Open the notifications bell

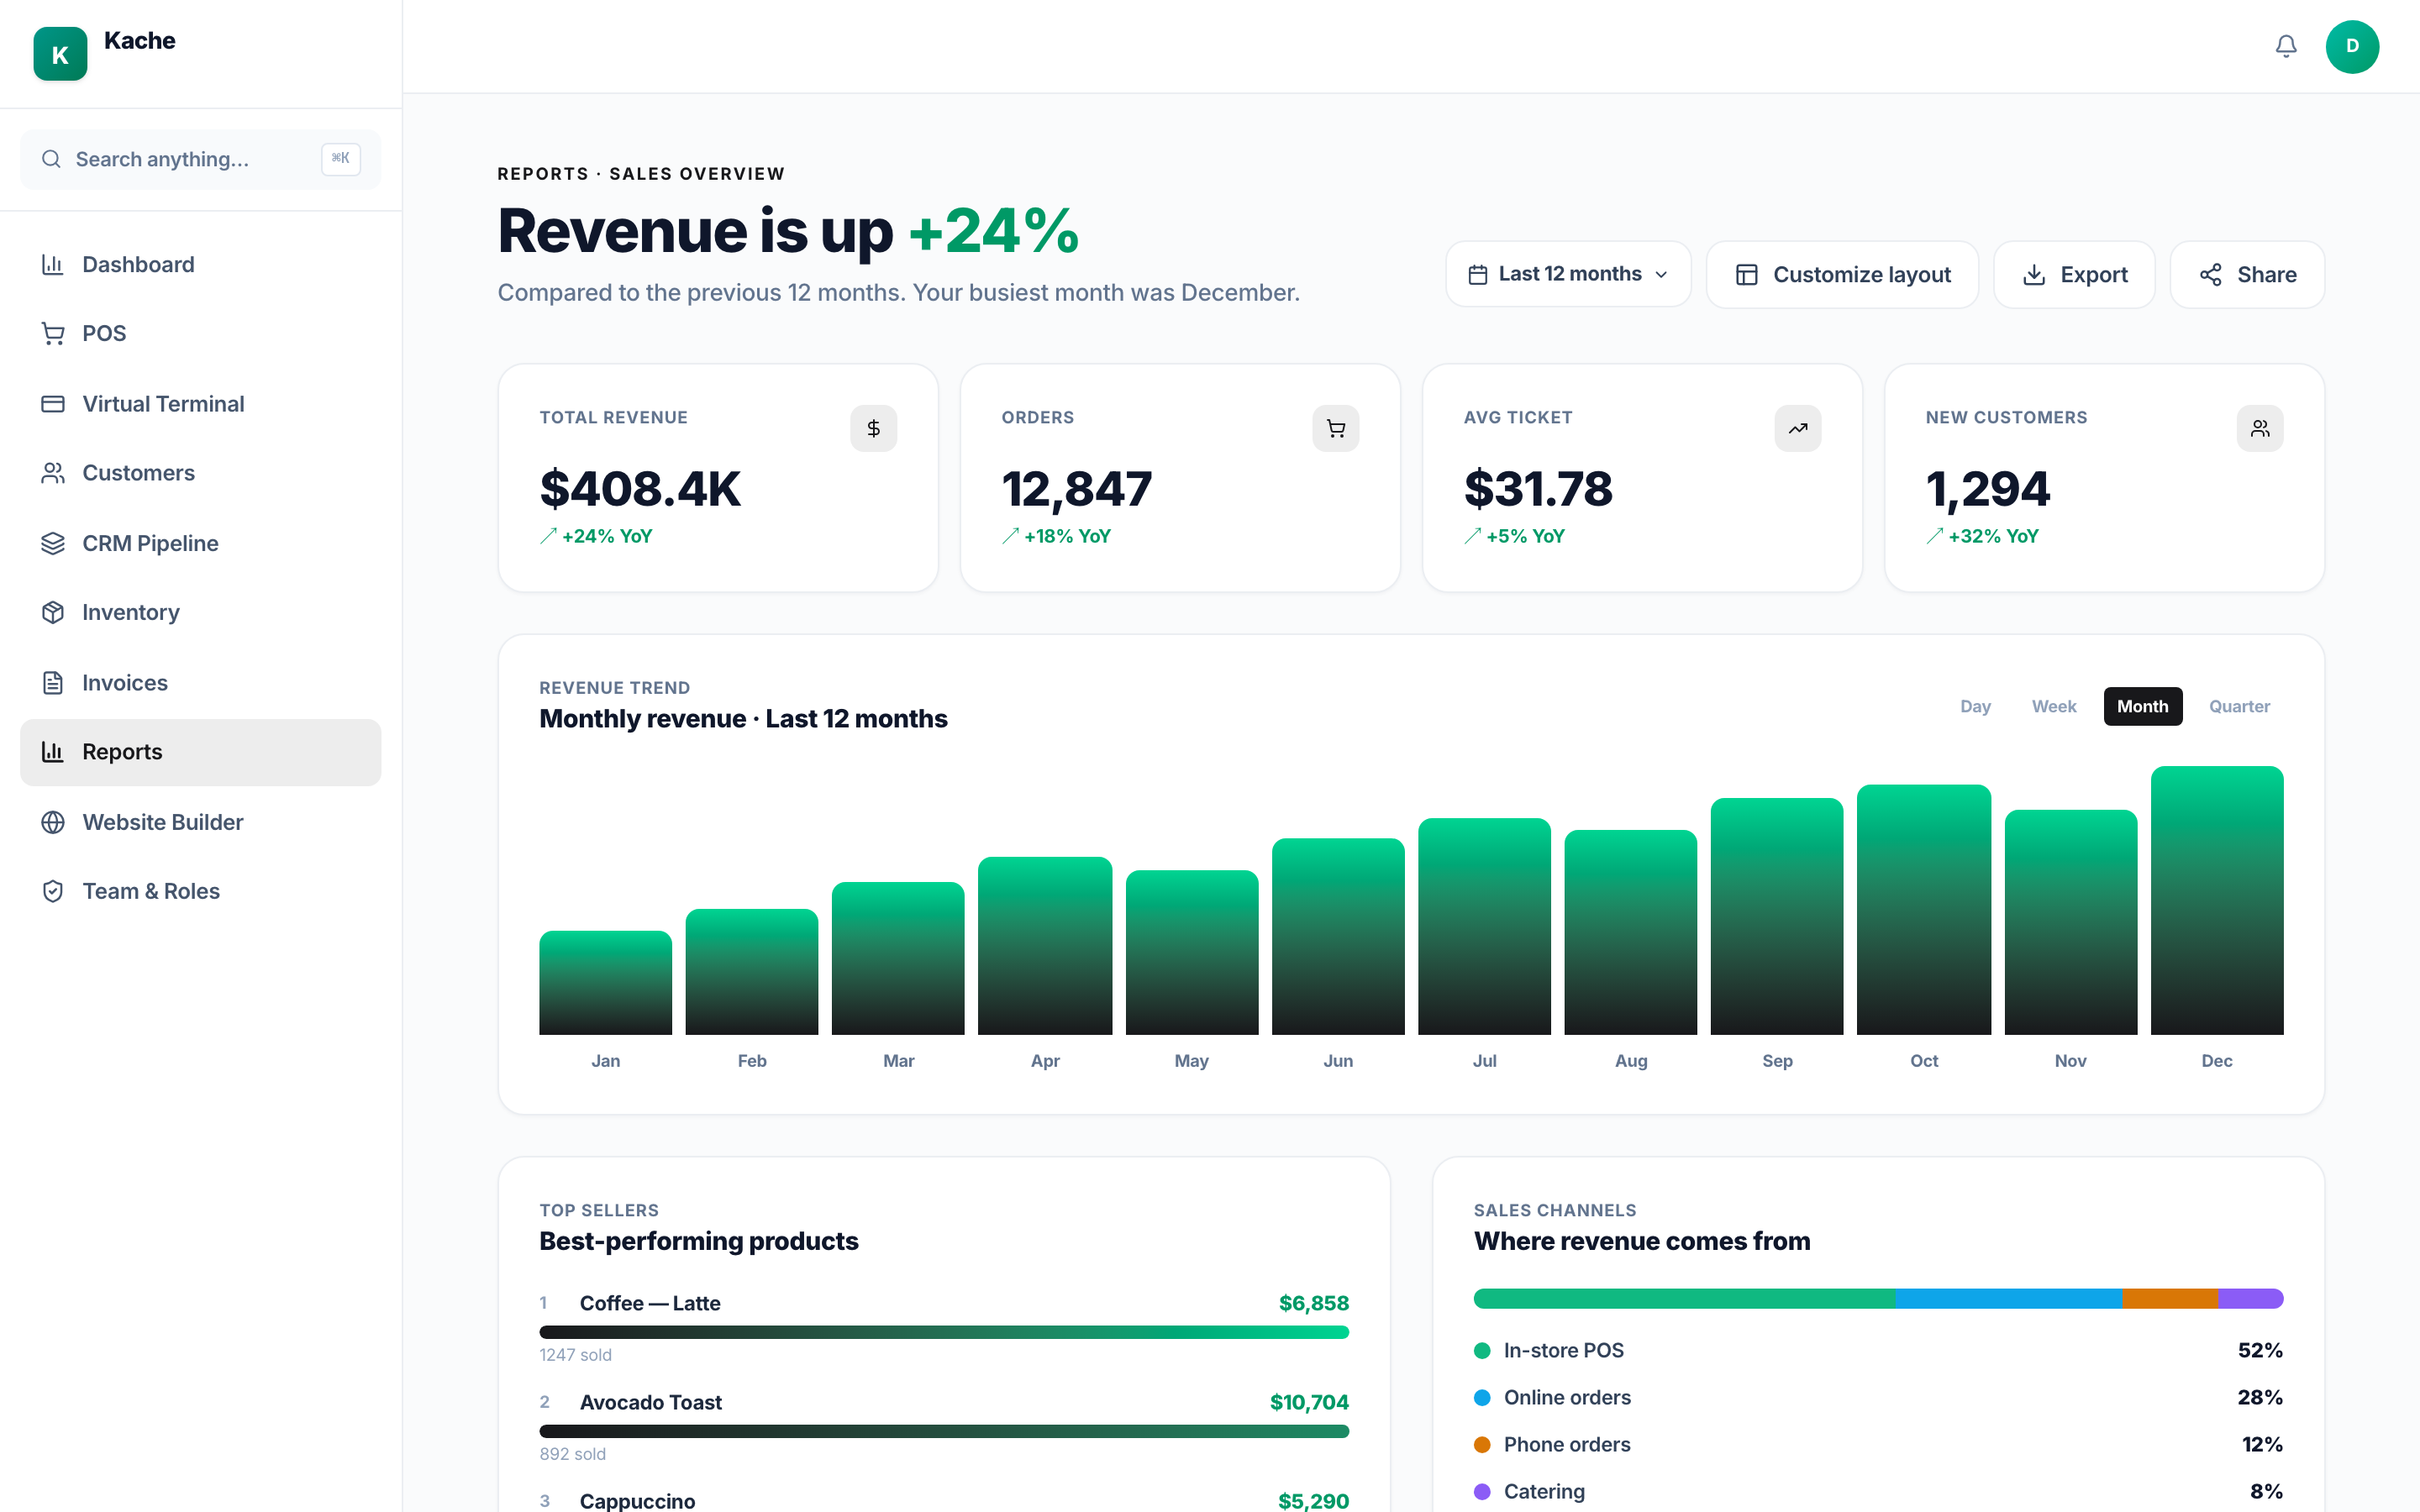2286,46
